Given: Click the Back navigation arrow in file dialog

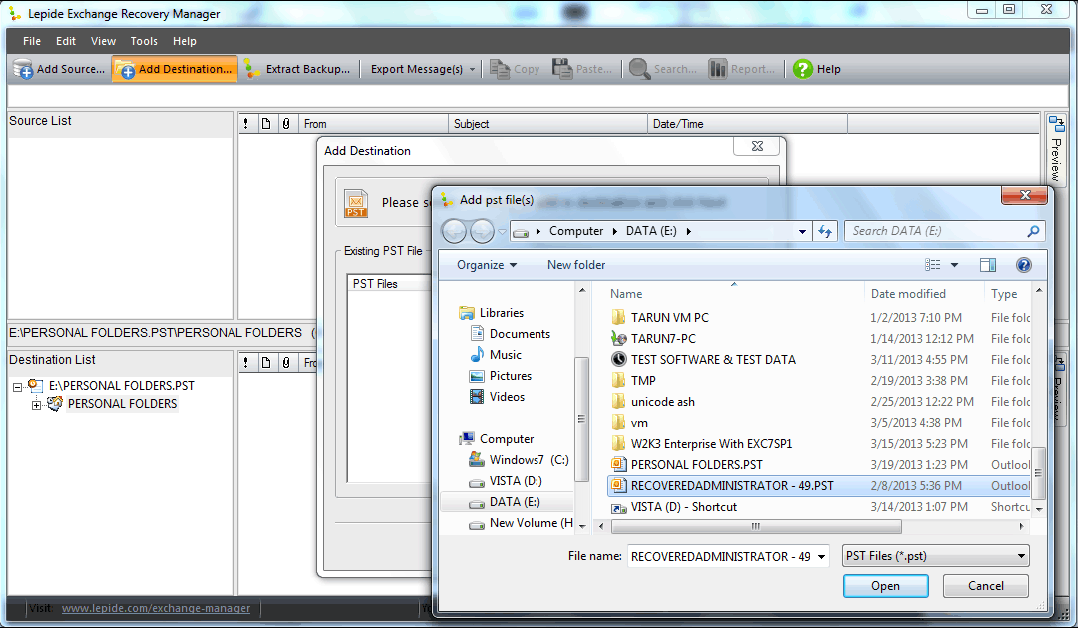Looking at the screenshot, I should pos(454,231).
